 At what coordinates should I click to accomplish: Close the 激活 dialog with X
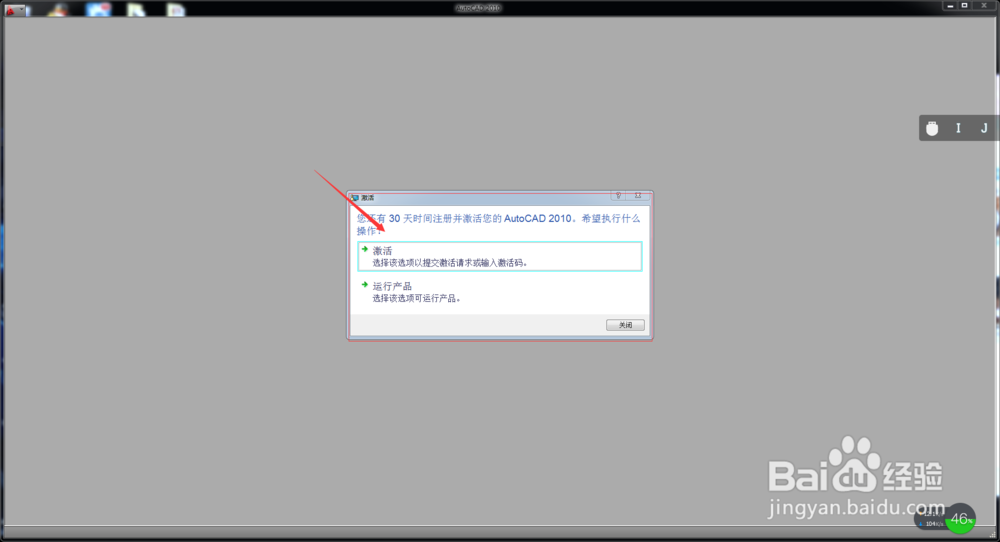point(638,196)
